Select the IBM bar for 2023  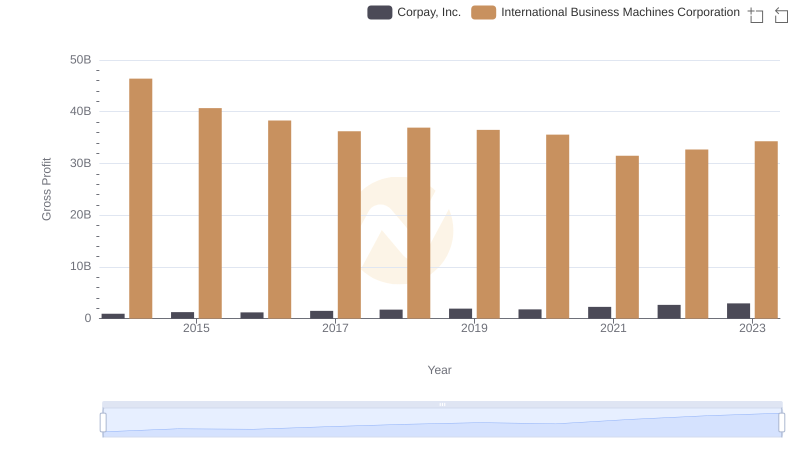point(766,230)
